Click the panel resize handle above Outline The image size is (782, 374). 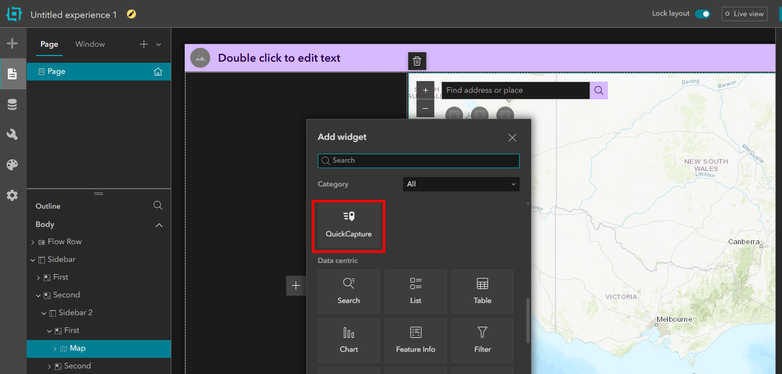tap(99, 193)
